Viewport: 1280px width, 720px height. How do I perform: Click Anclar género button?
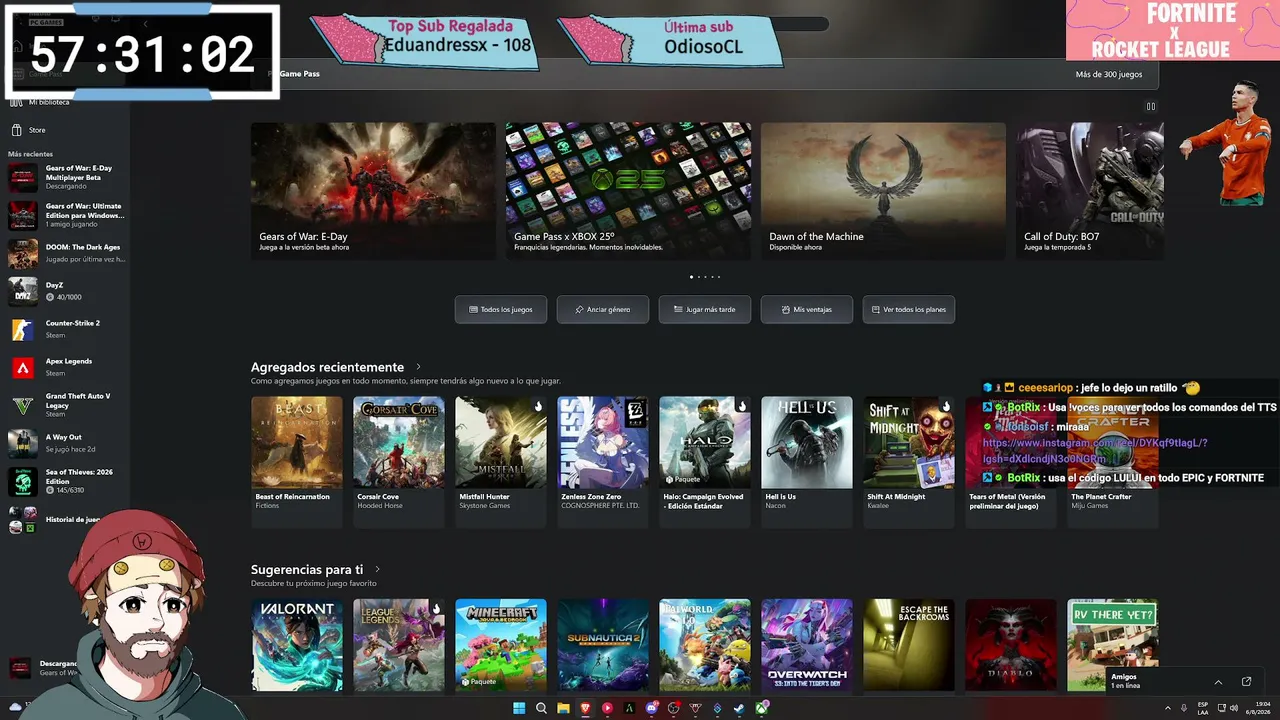pyautogui.click(x=603, y=310)
